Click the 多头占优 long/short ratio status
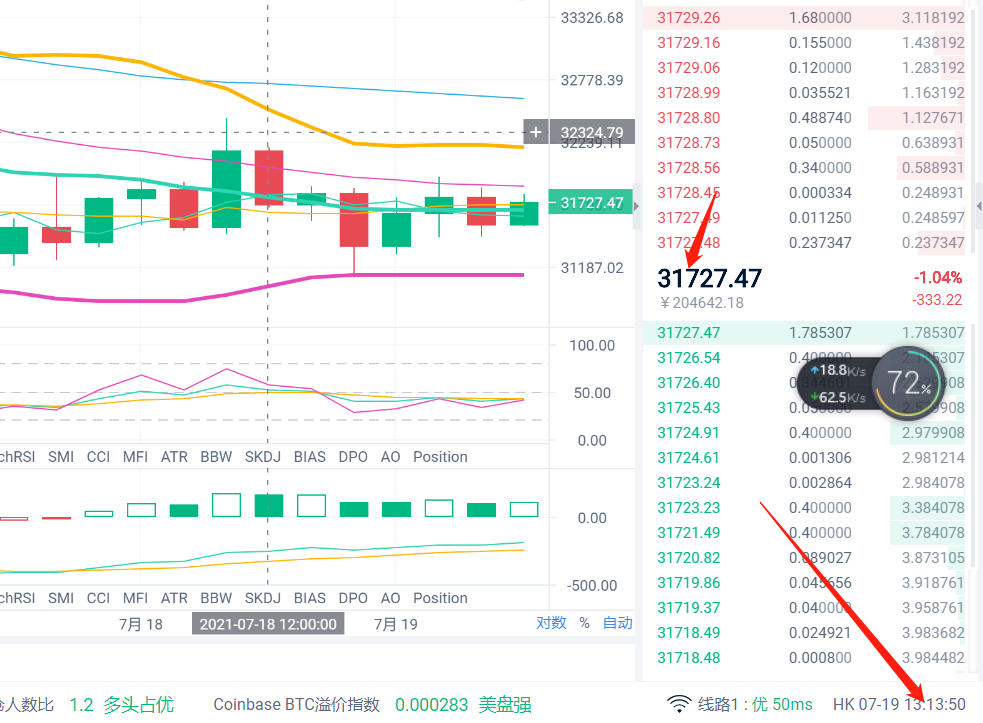 tap(139, 705)
